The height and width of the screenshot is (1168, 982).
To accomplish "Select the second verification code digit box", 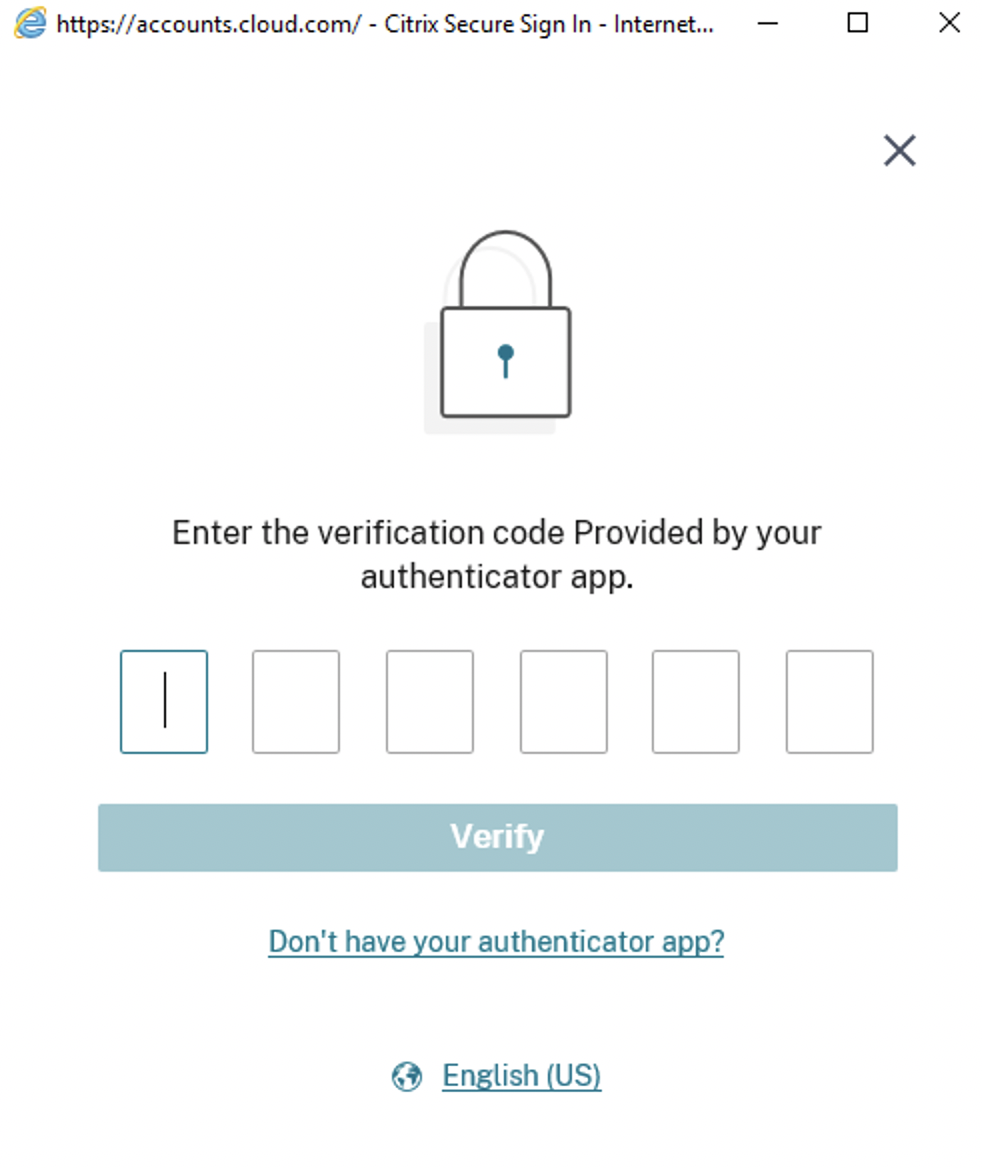I will coord(296,702).
